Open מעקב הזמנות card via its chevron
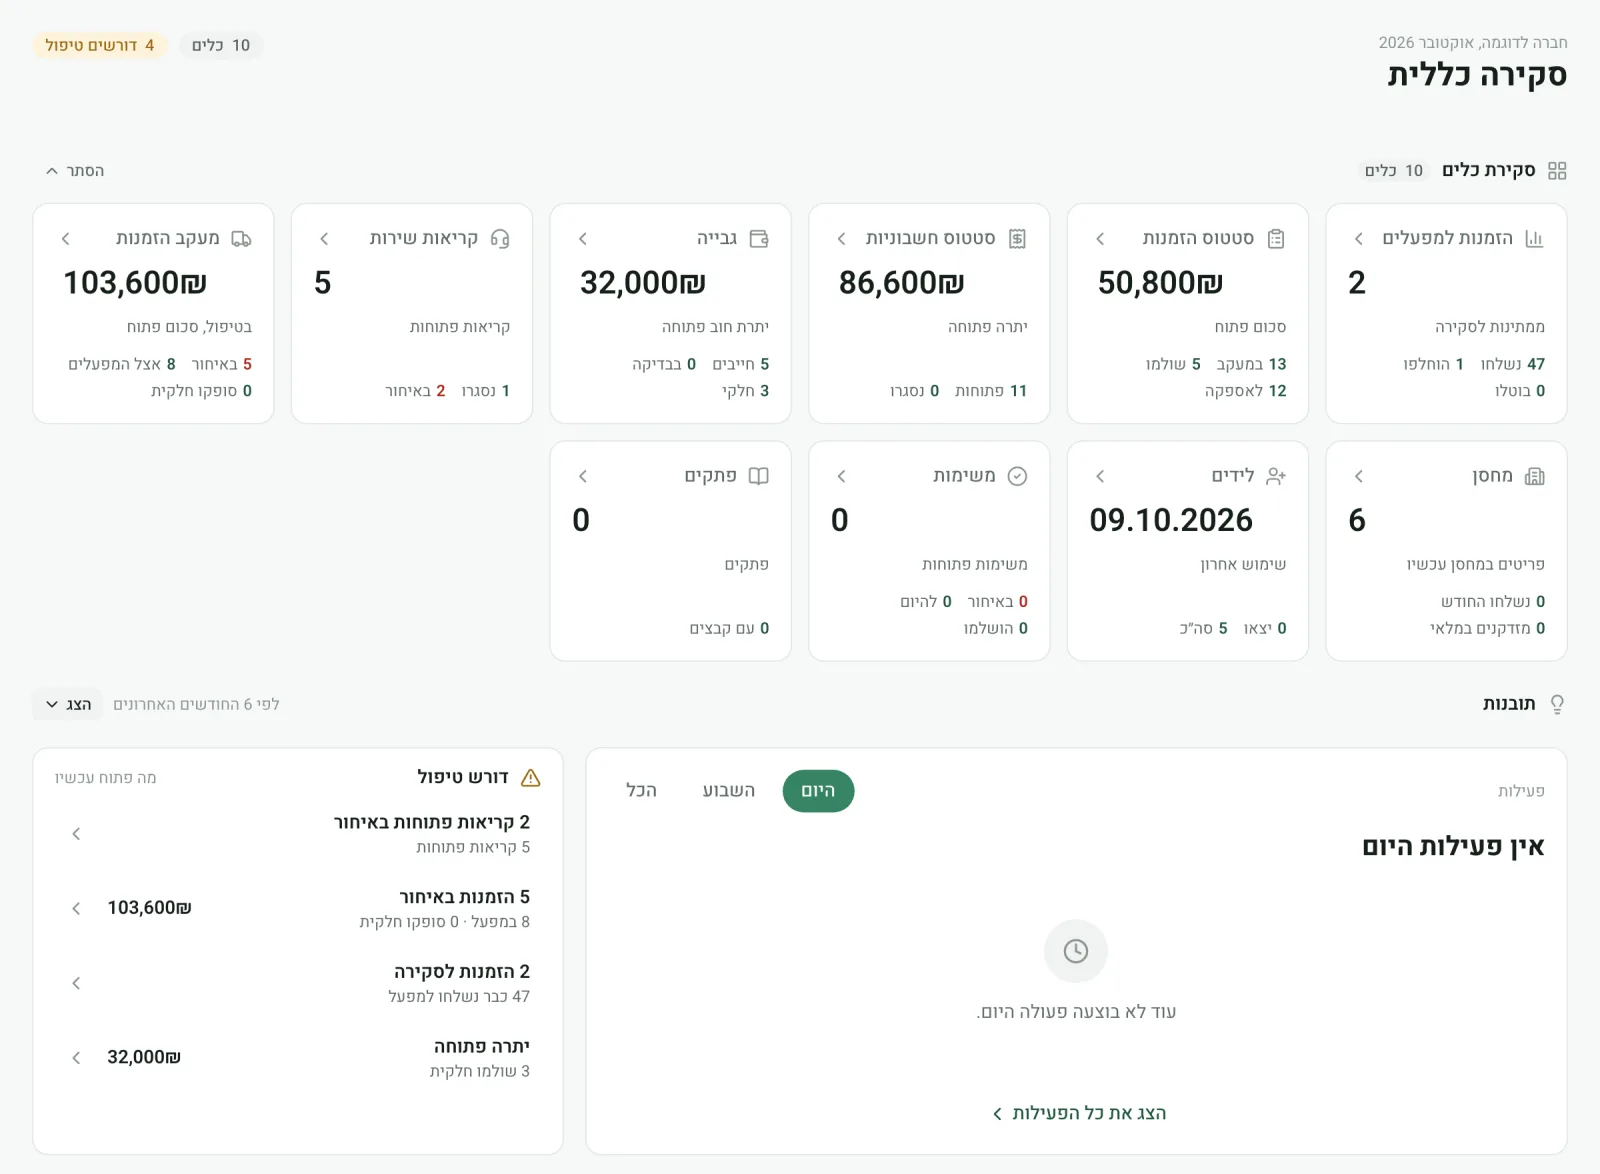1600x1174 pixels. (66, 239)
